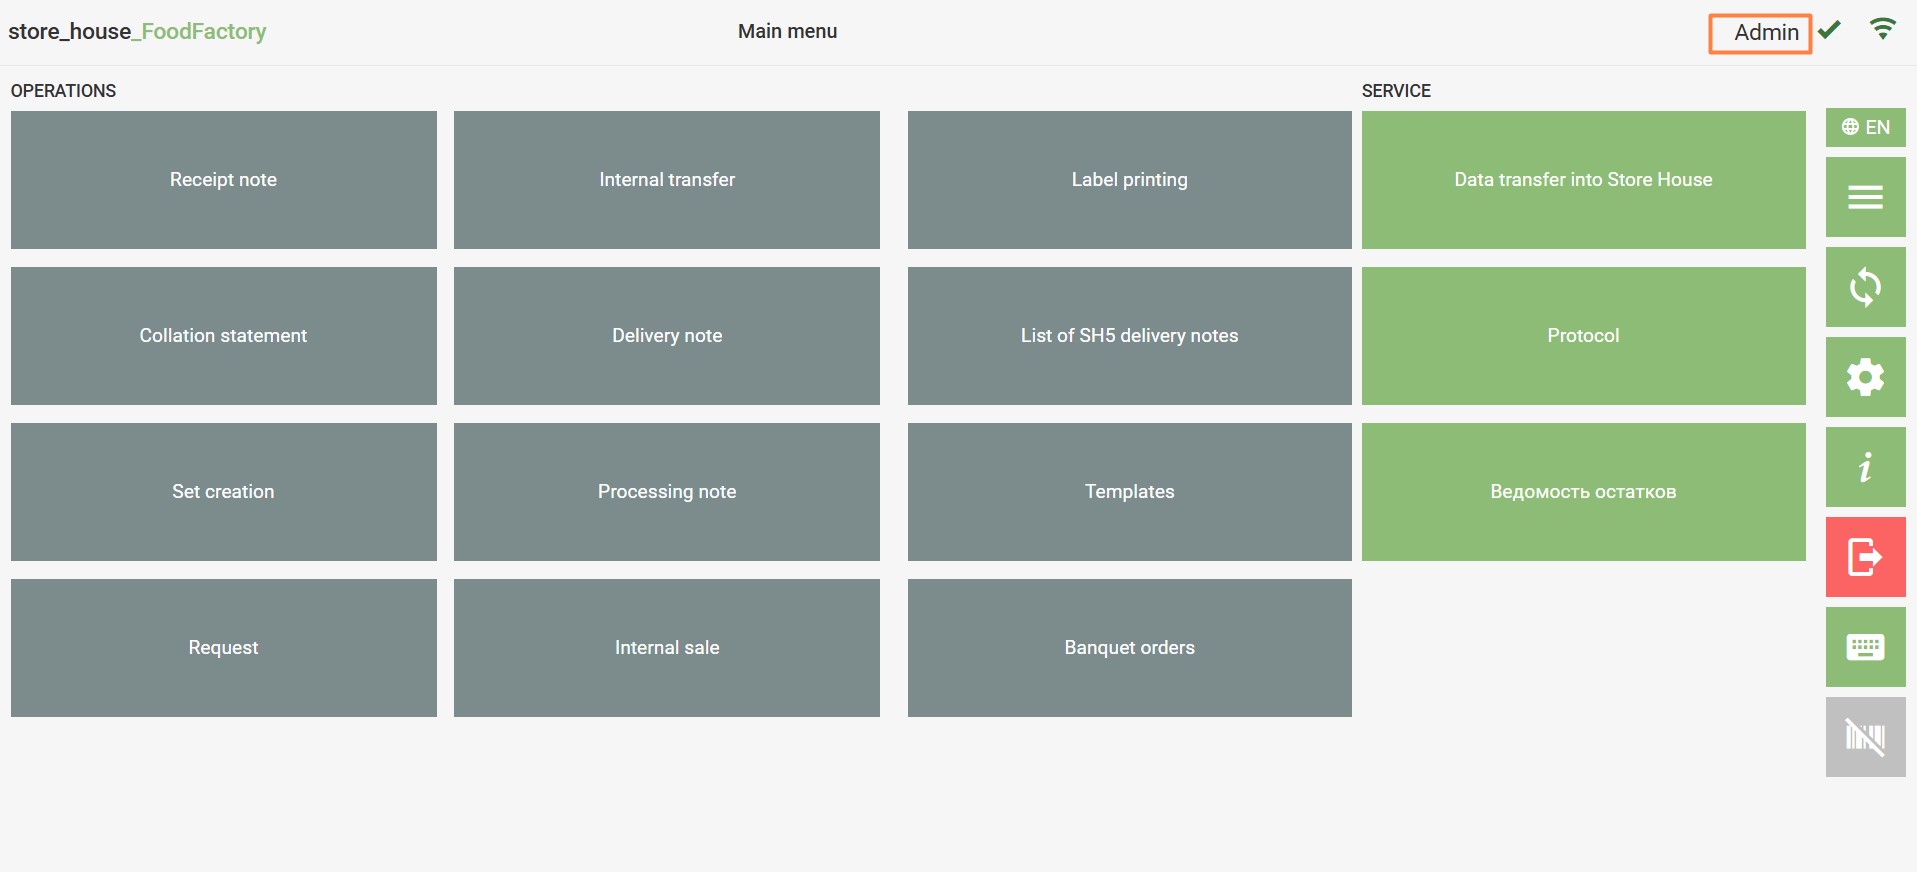The height and width of the screenshot is (872, 1917).
Task: Open settings gear icon
Action: (1865, 377)
